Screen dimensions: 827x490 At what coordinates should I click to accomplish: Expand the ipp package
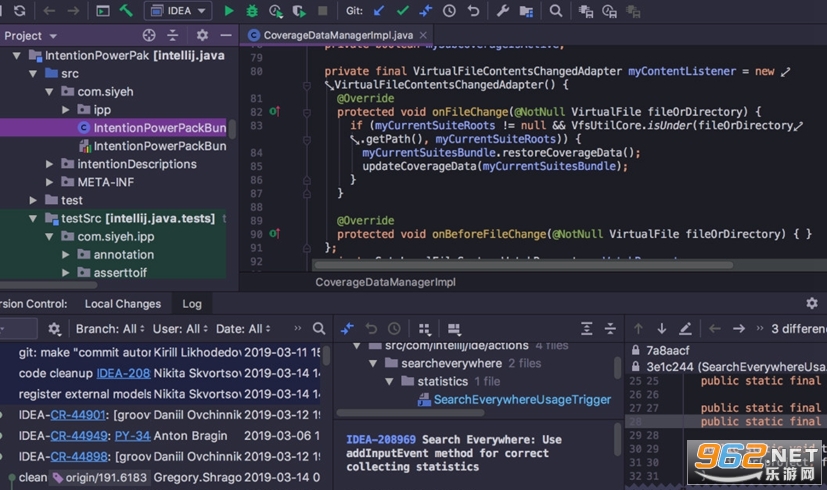click(x=65, y=110)
